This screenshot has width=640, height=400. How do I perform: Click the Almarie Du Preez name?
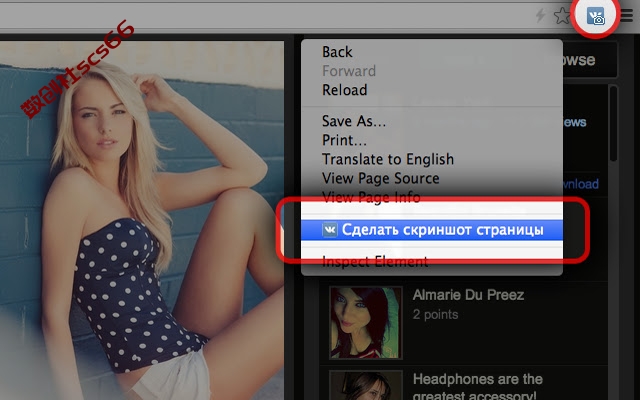click(x=468, y=295)
